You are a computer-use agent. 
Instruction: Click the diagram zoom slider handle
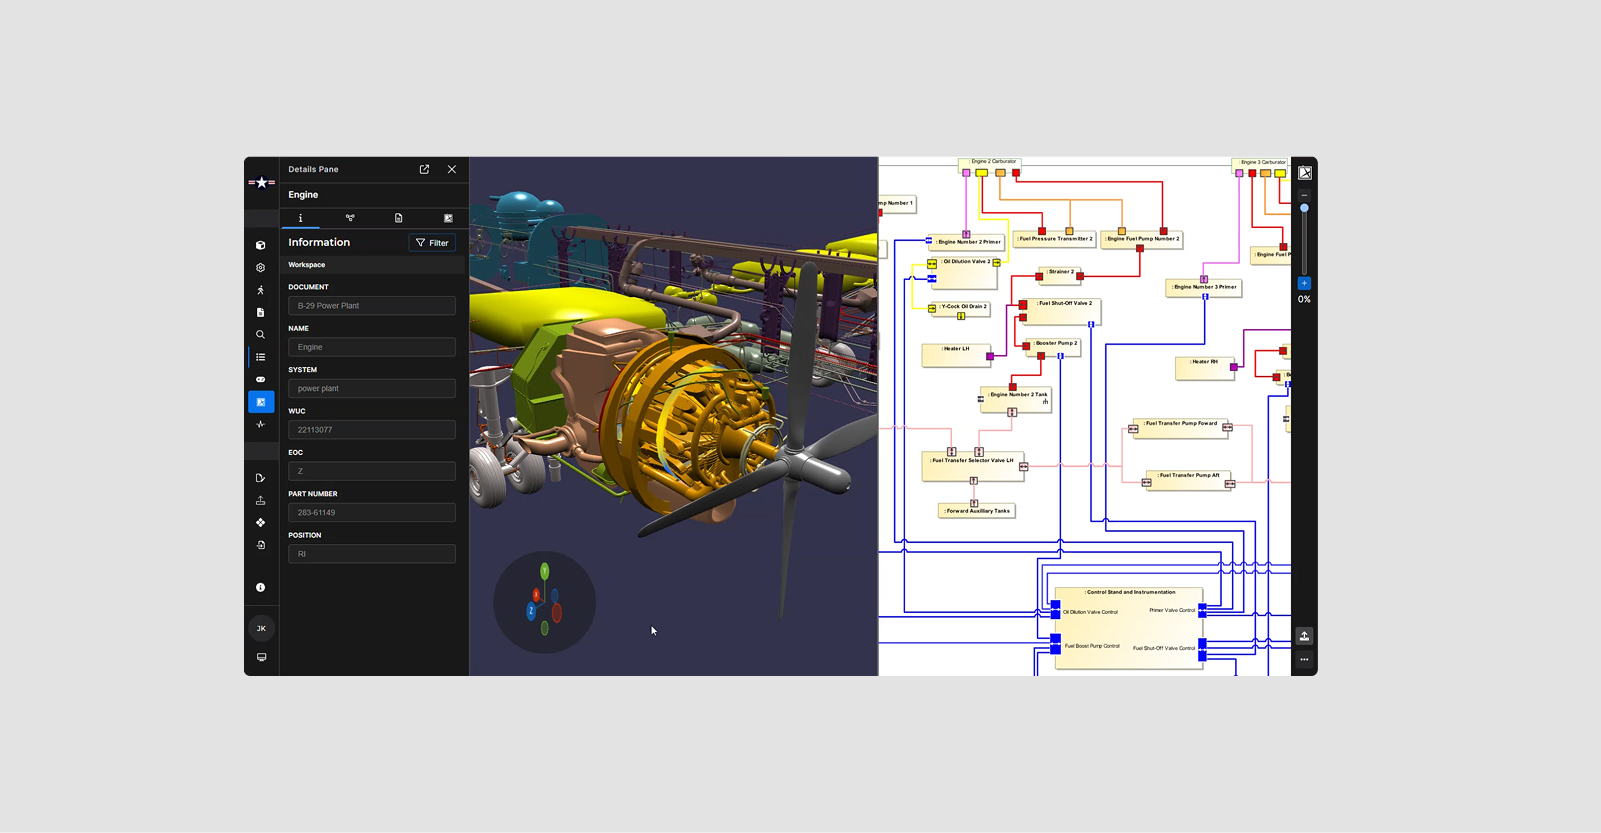1304,208
